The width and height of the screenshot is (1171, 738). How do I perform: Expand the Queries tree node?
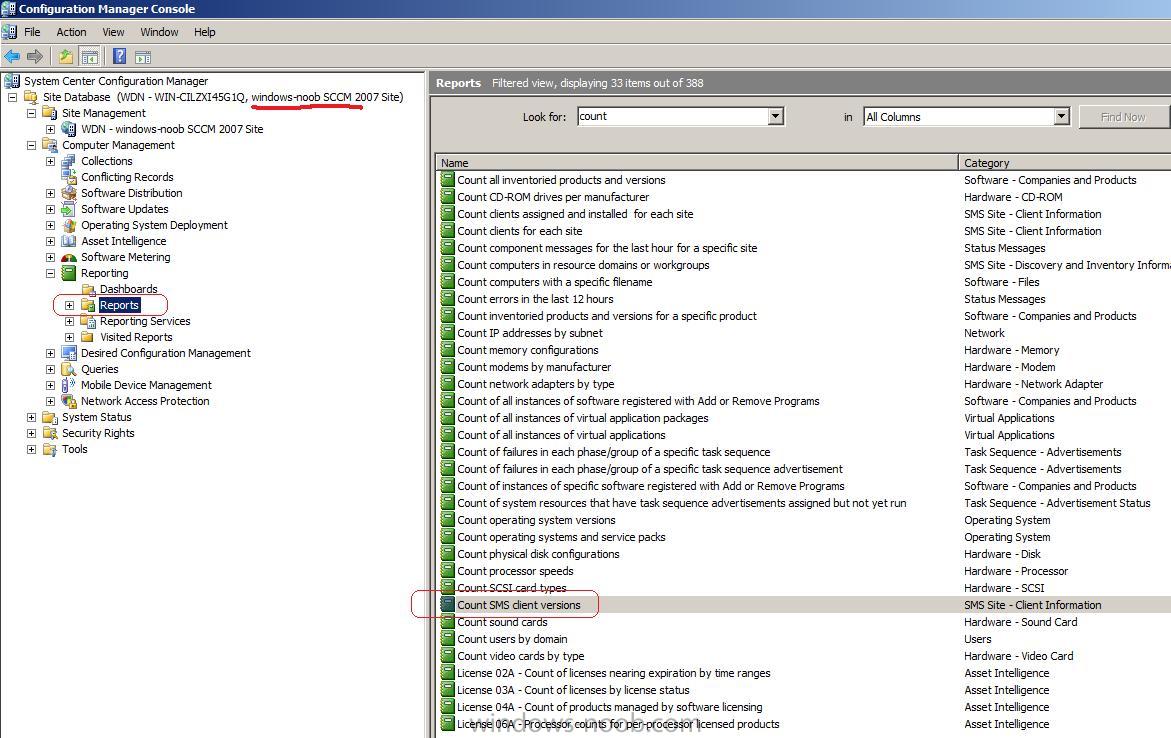(50, 369)
